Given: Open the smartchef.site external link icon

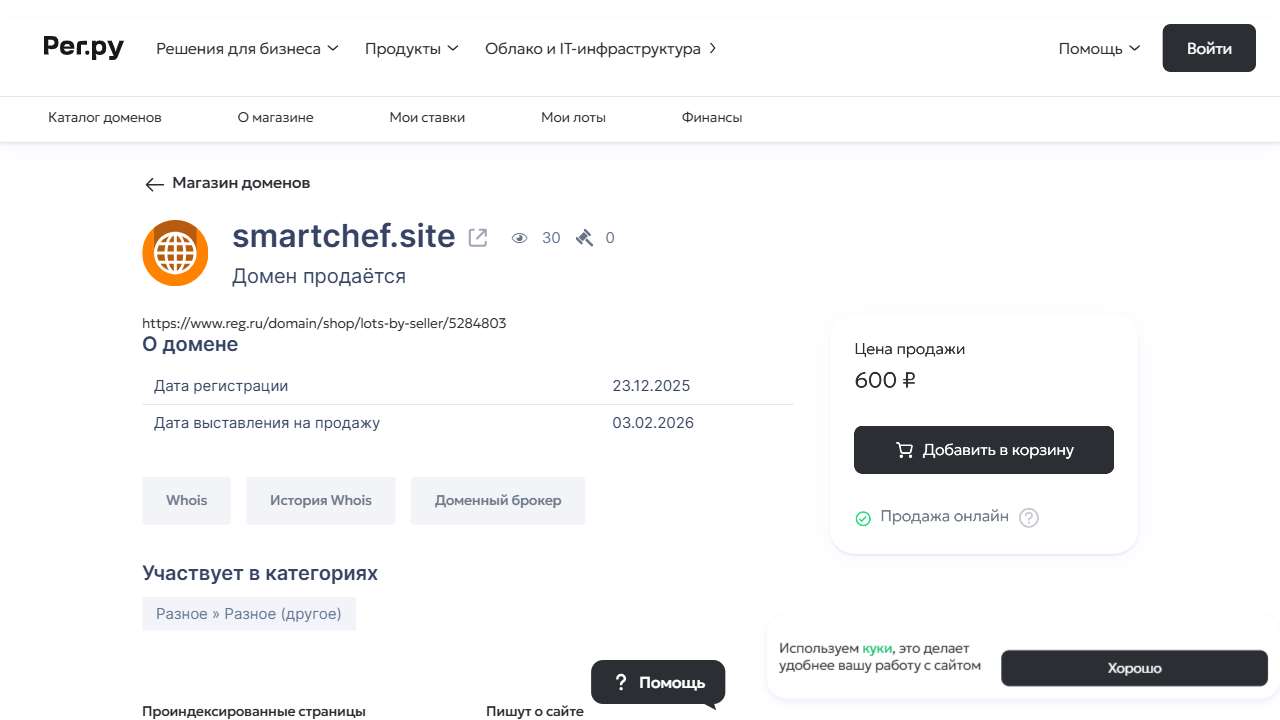Looking at the screenshot, I should pos(477,237).
